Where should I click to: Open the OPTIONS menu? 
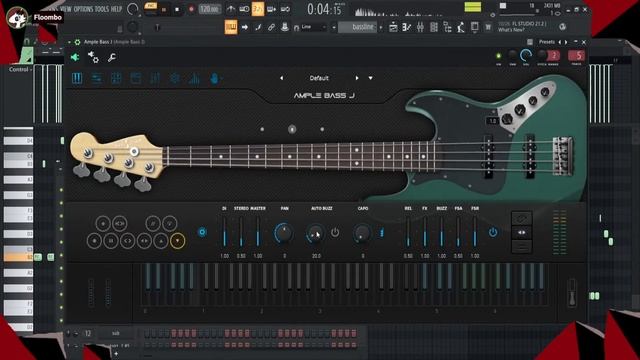(83, 9)
